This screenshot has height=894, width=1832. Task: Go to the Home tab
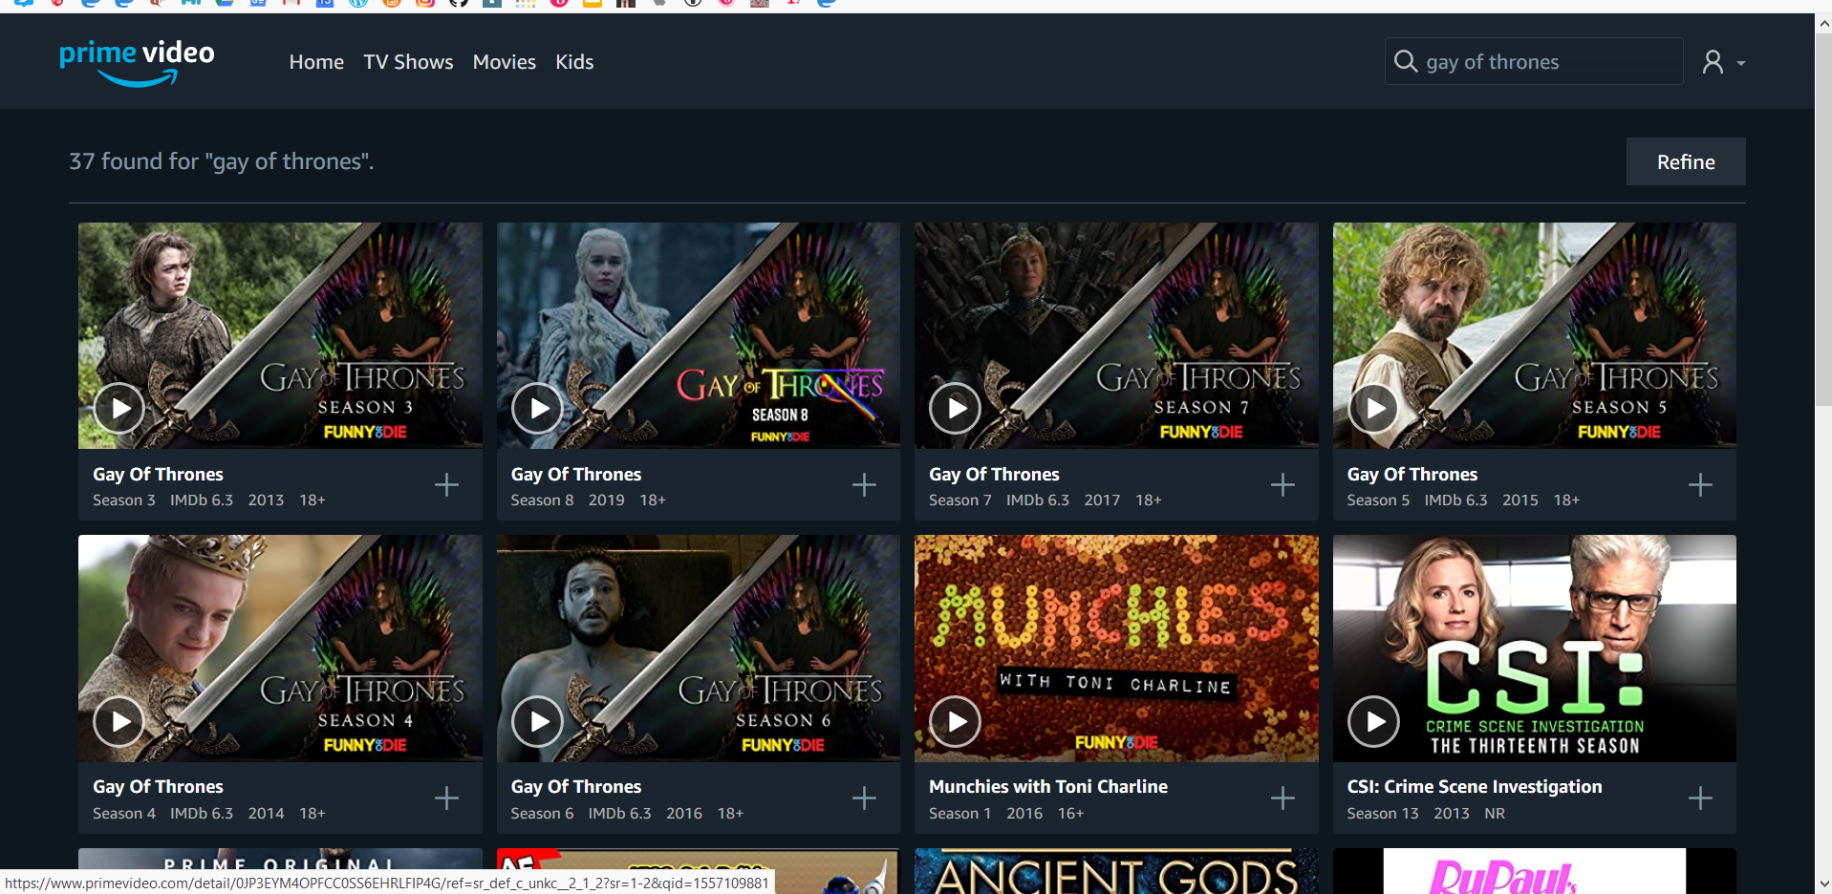pyautogui.click(x=316, y=62)
